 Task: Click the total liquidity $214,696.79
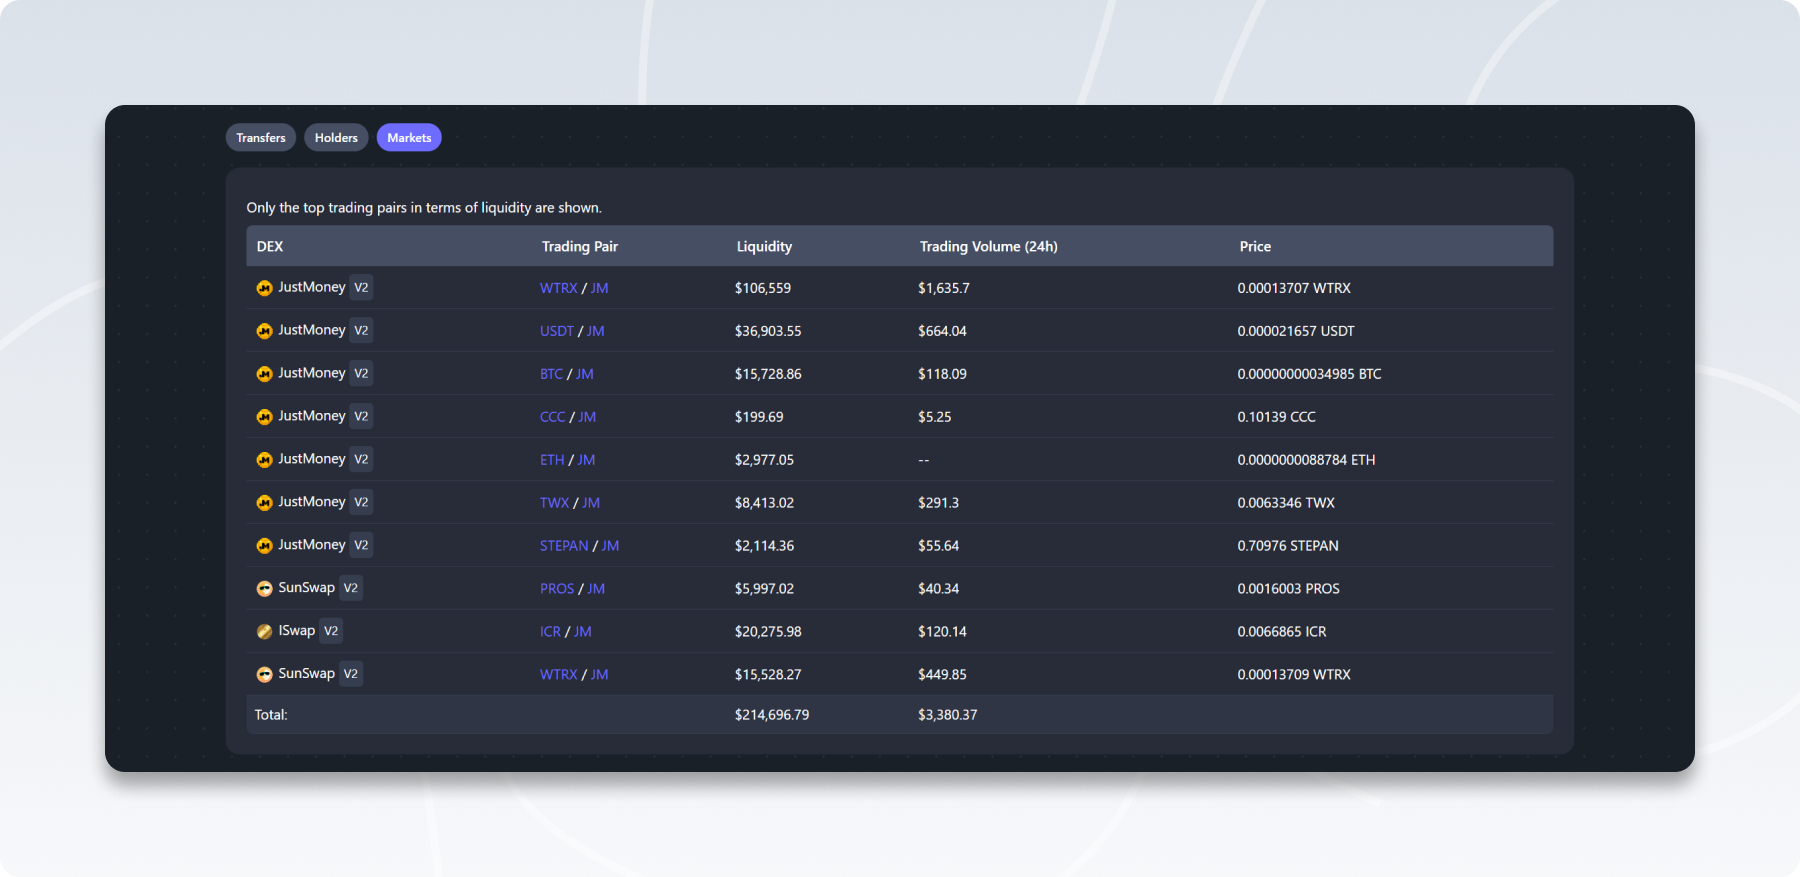(x=772, y=715)
